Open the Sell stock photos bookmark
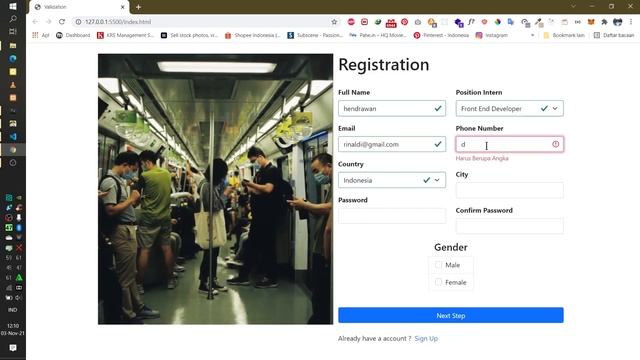The height and width of the screenshot is (360, 640). [x=189, y=35]
